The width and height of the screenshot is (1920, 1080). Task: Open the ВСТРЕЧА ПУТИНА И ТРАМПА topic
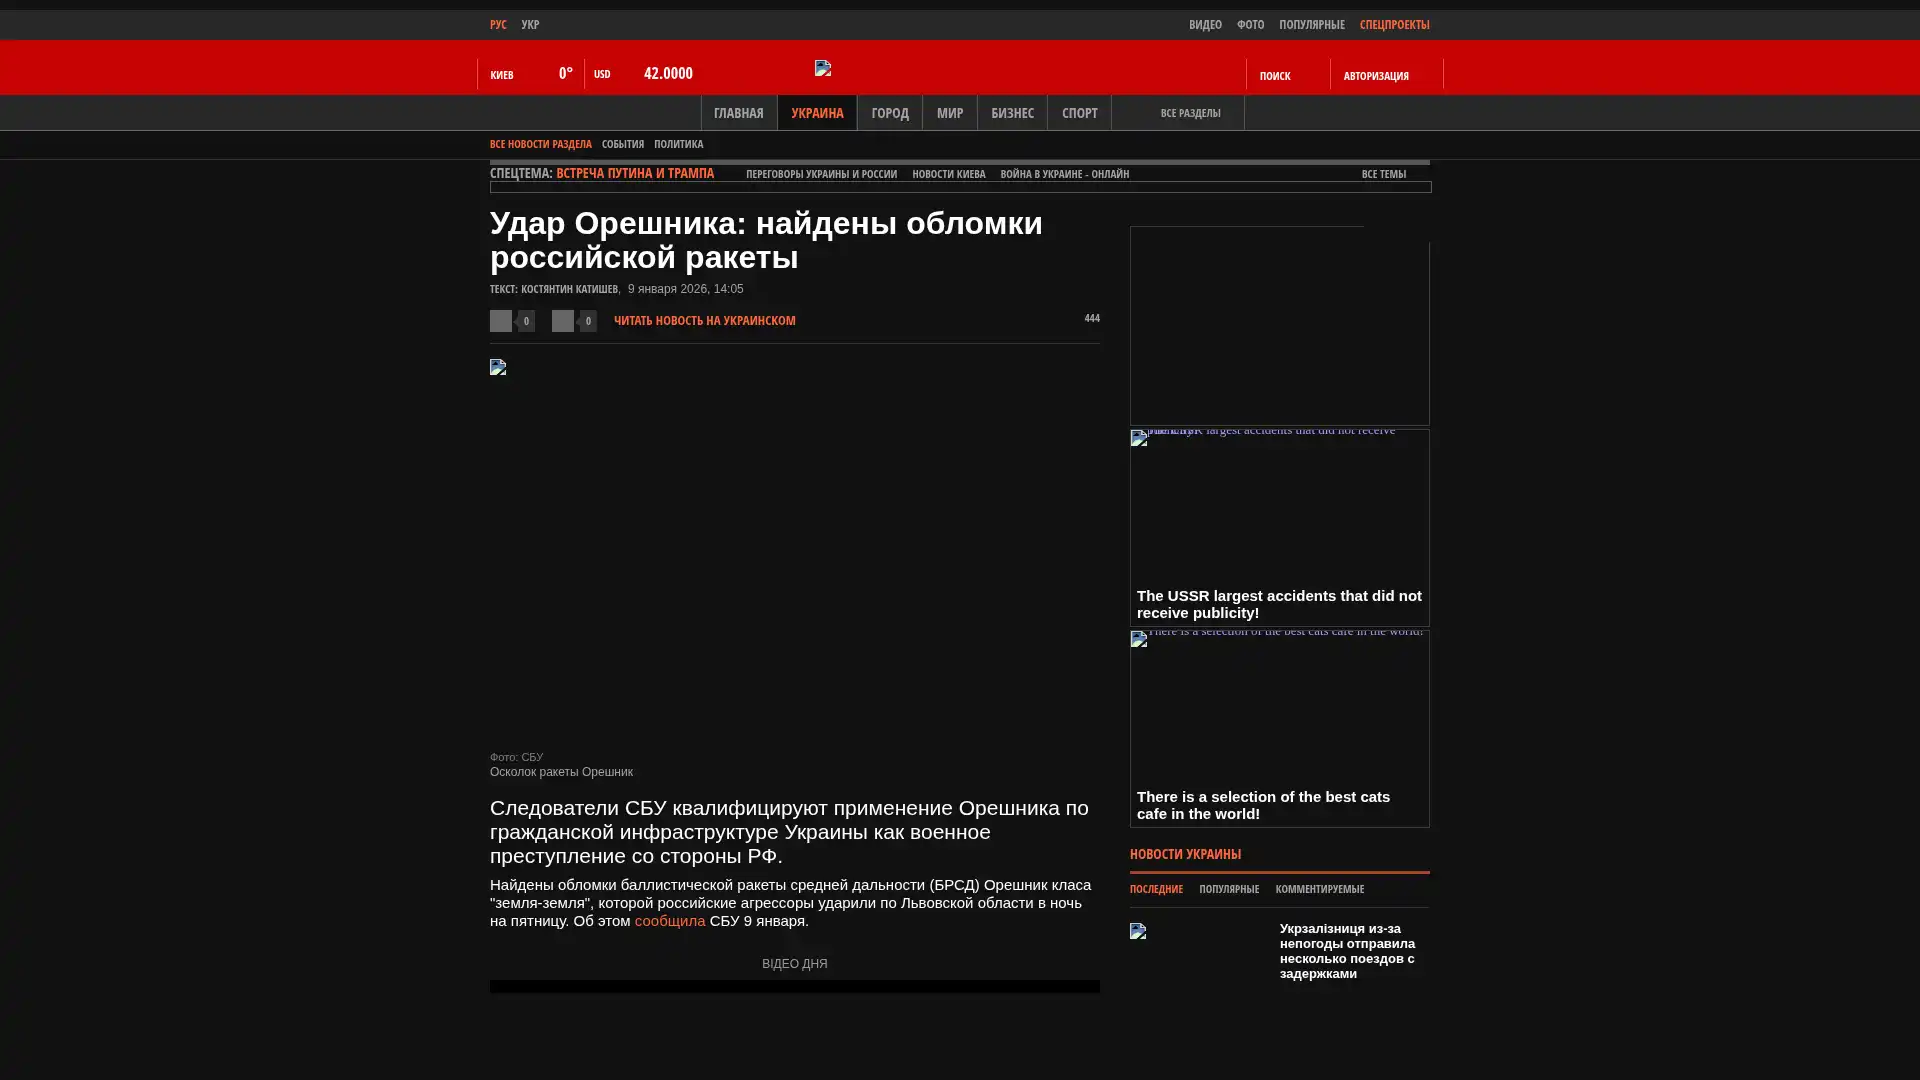pyautogui.click(x=634, y=173)
